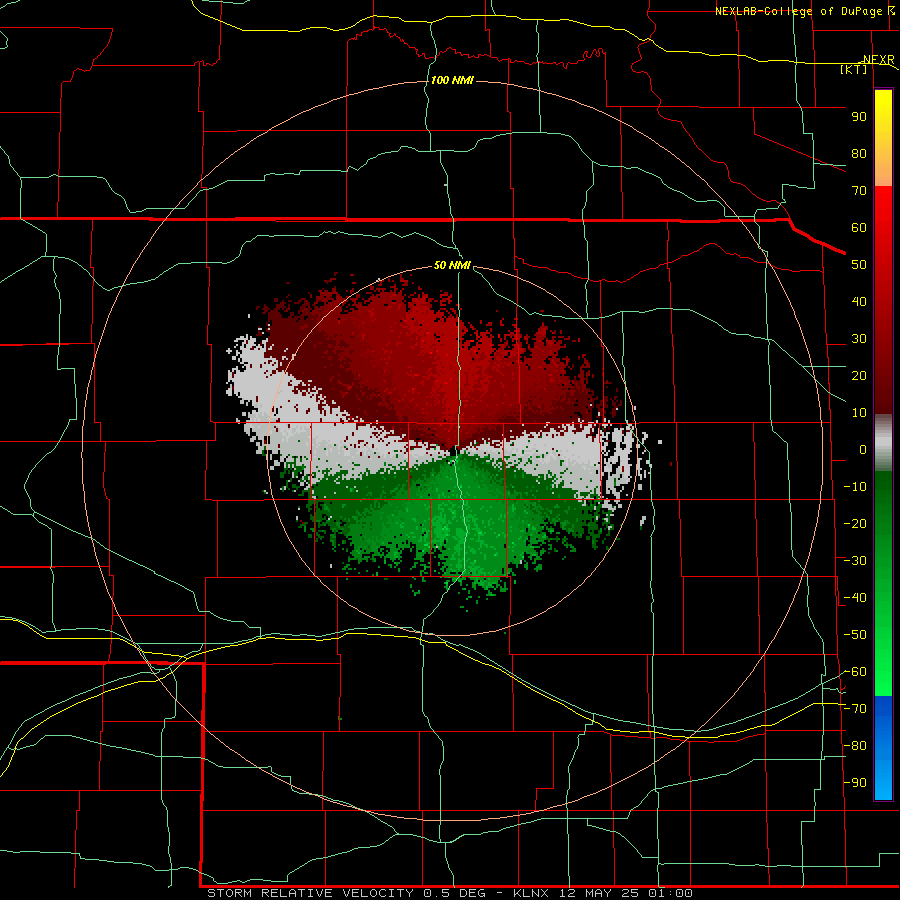Click the positive 10 value on the velocity scale
This screenshot has width=900, height=900.
859,413
